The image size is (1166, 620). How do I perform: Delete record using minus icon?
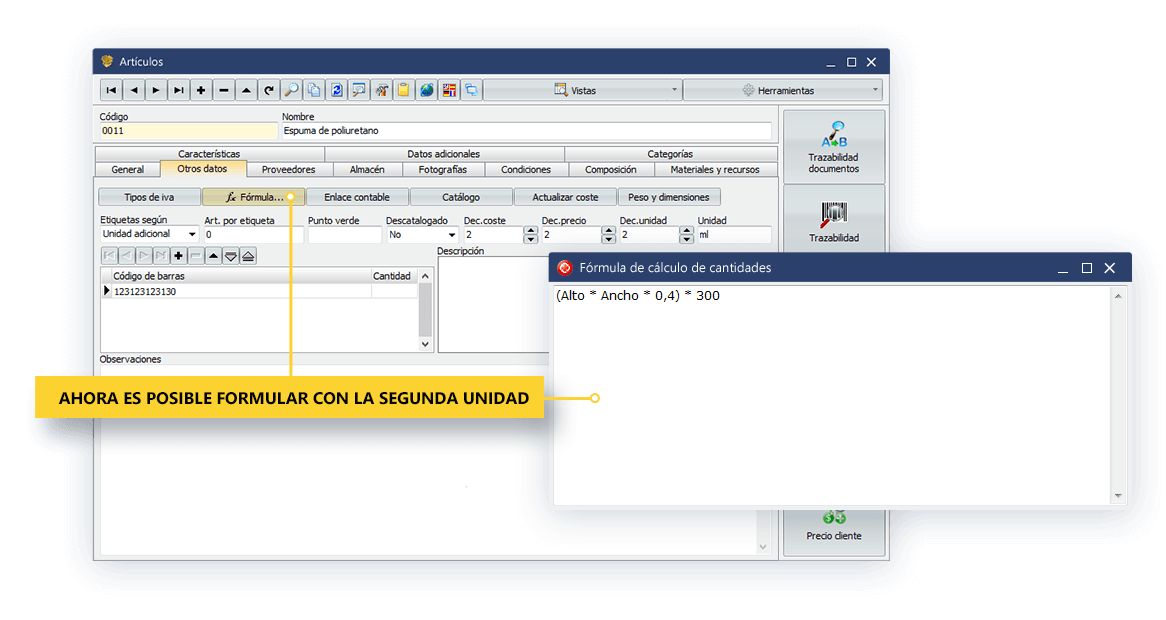tap(224, 90)
